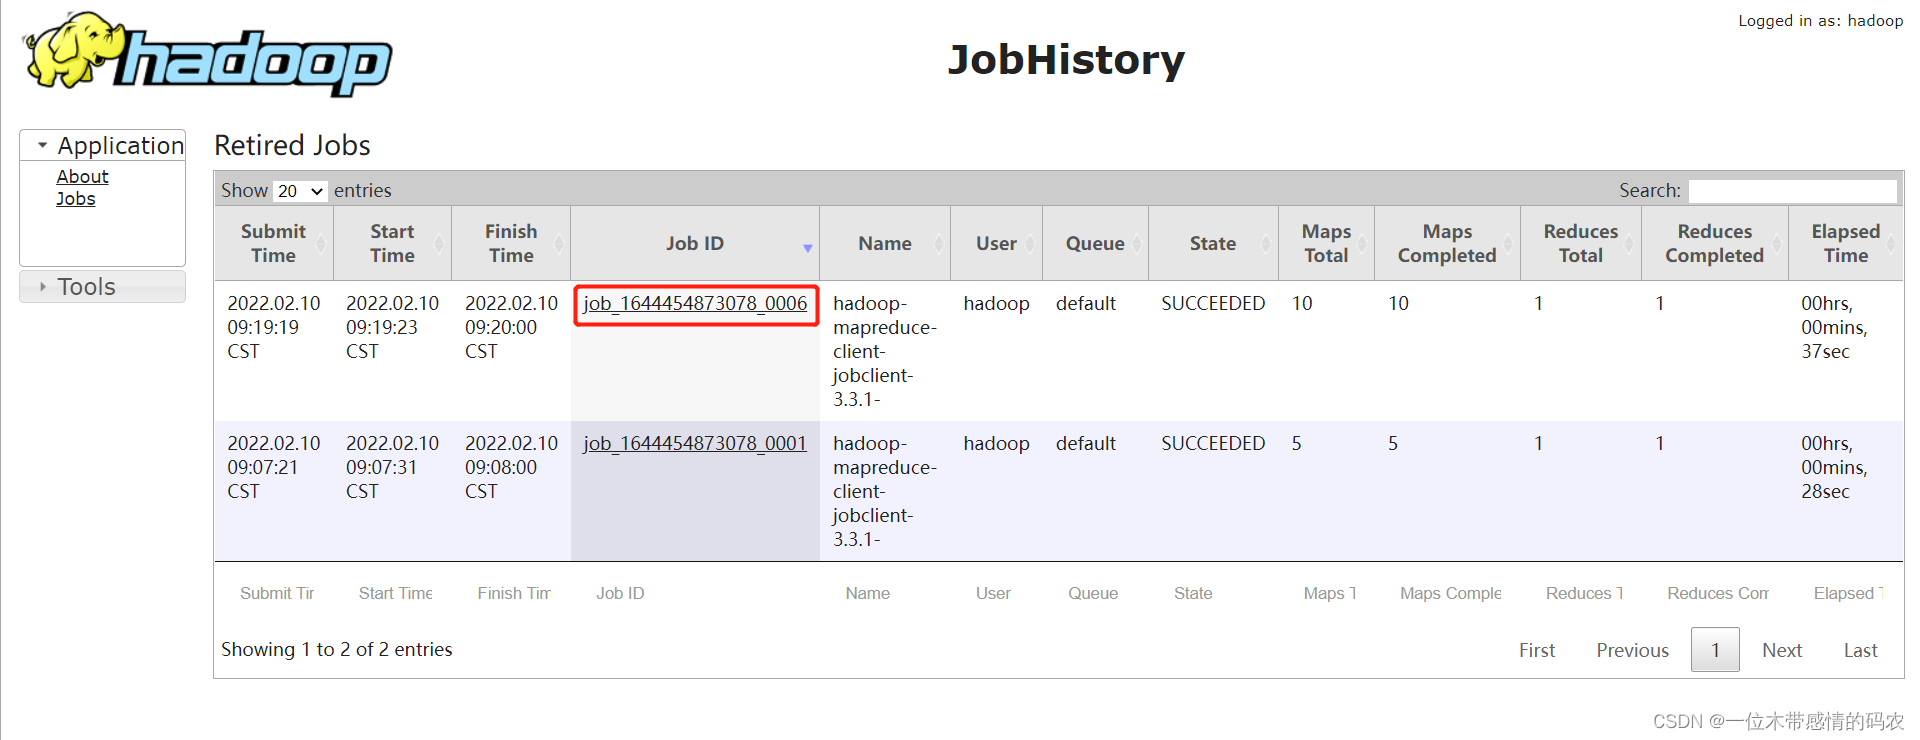1920x740 pixels.
Task: Open job_1644454873078_0006 details
Action: 695,304
